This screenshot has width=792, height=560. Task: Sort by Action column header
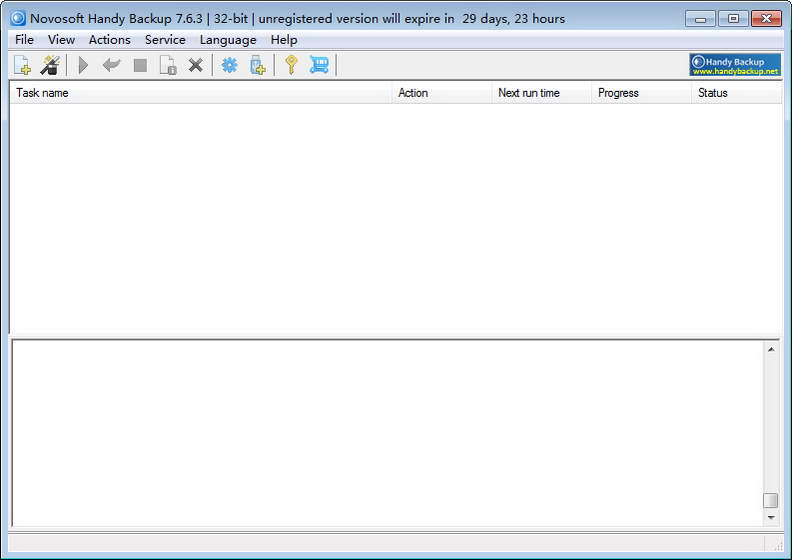click(442, 93)
